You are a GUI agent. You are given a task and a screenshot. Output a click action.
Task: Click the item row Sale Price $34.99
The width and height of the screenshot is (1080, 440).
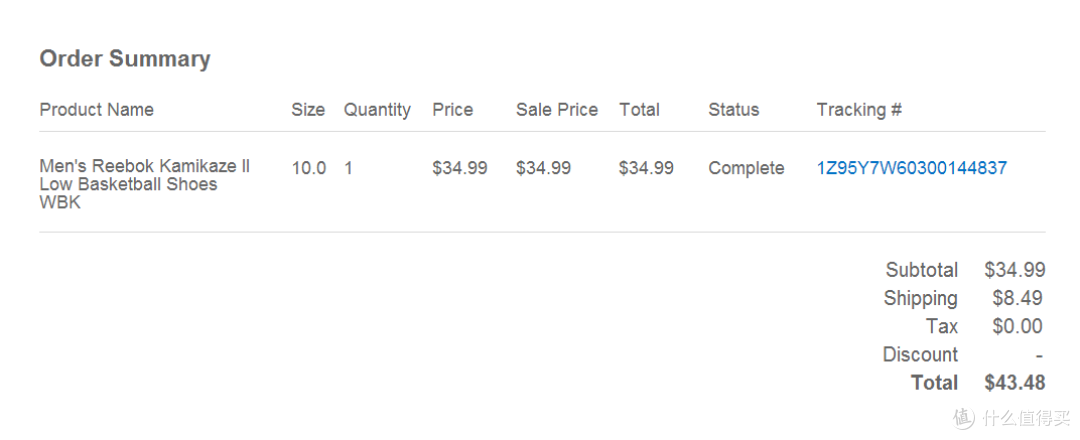pos(543,168)
